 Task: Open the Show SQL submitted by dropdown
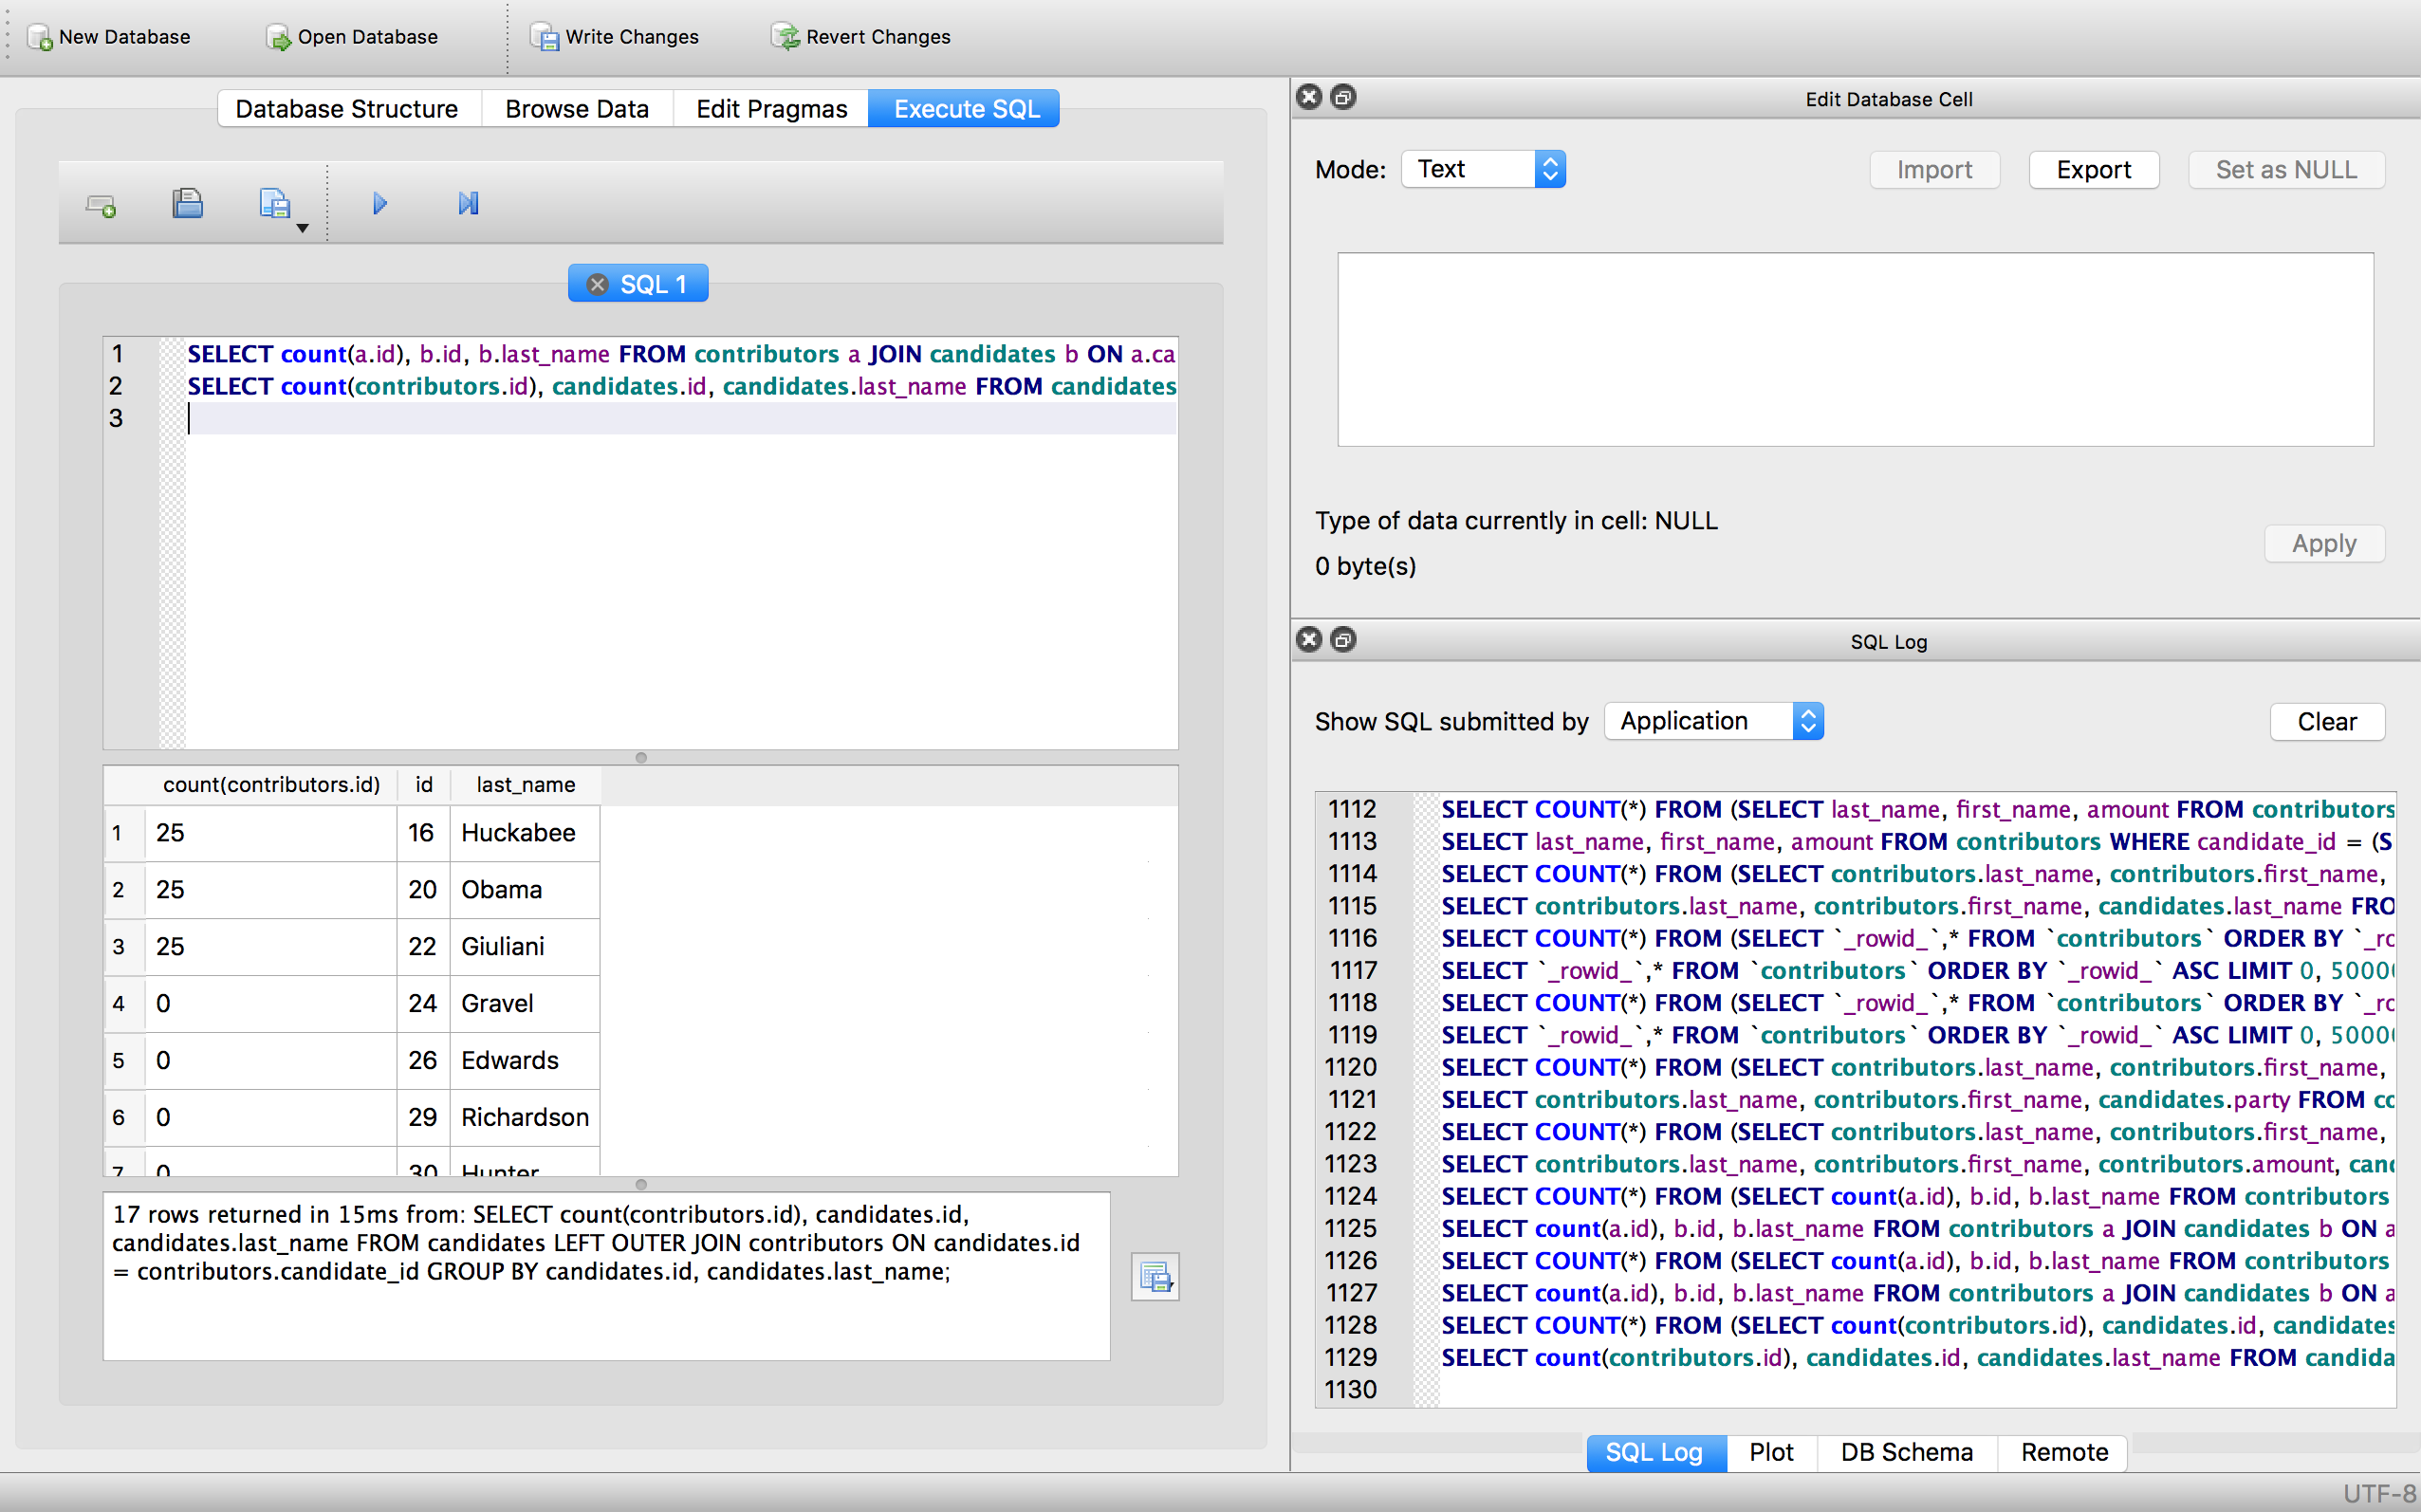(x=1712, y=721)
